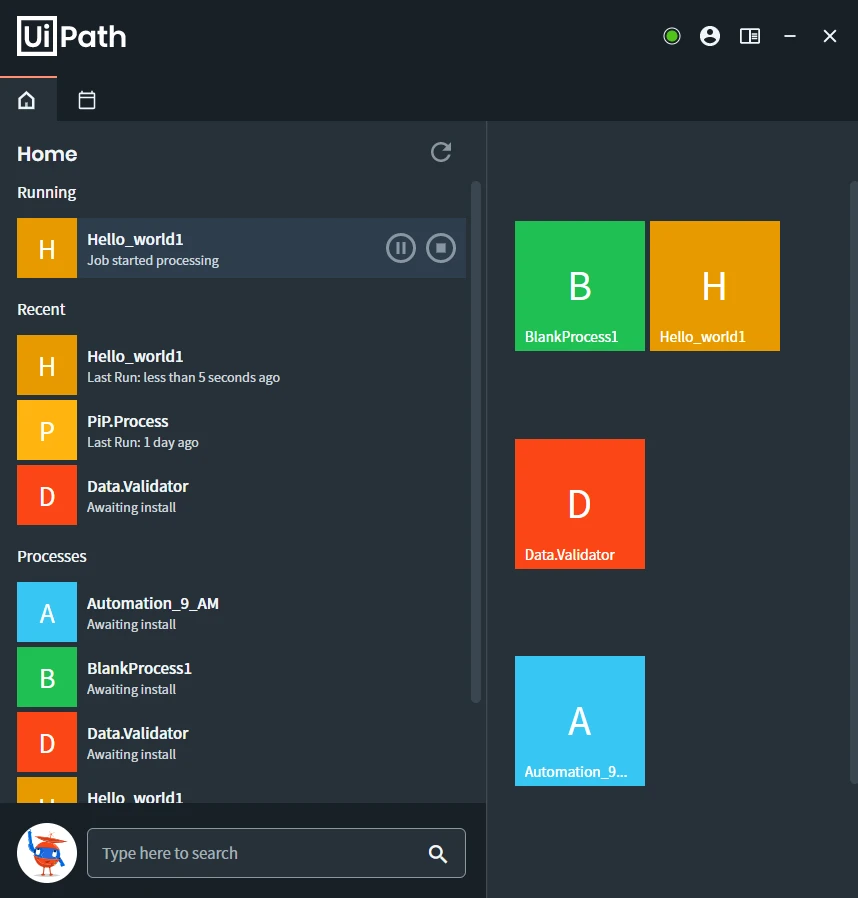Screen dimensions: 858x898
Task: Click D icon of Data.Validator under Processes
Action: (x=47, y=742)
